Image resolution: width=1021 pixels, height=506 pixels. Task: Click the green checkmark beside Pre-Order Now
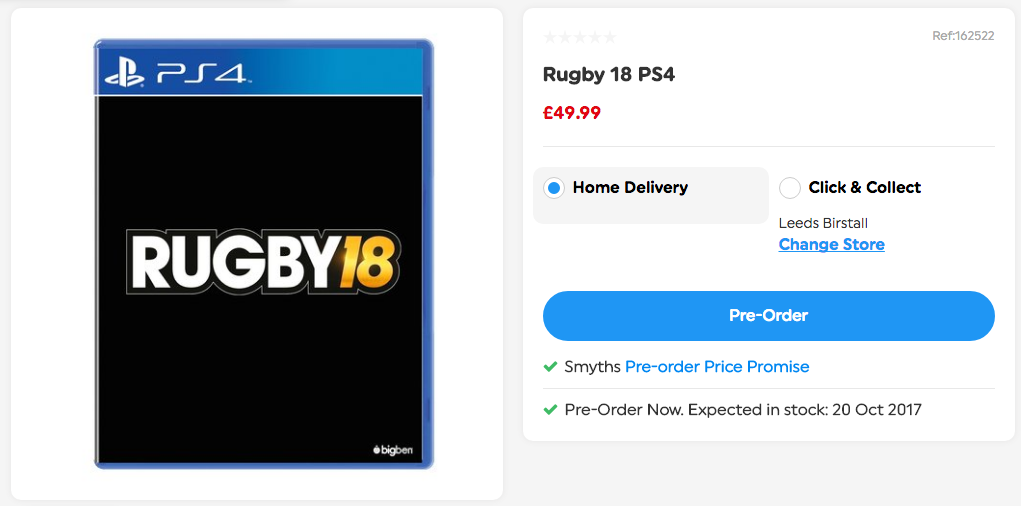(x=550, y=410)
